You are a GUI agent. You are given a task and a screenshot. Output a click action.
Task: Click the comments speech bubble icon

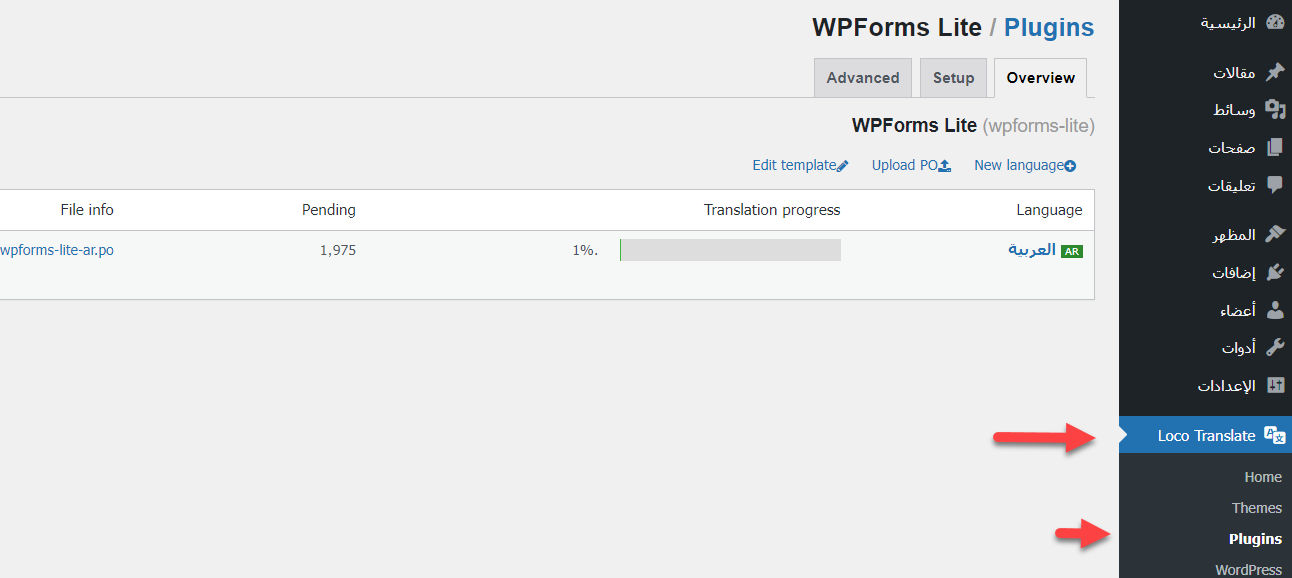coord(1274,185)
